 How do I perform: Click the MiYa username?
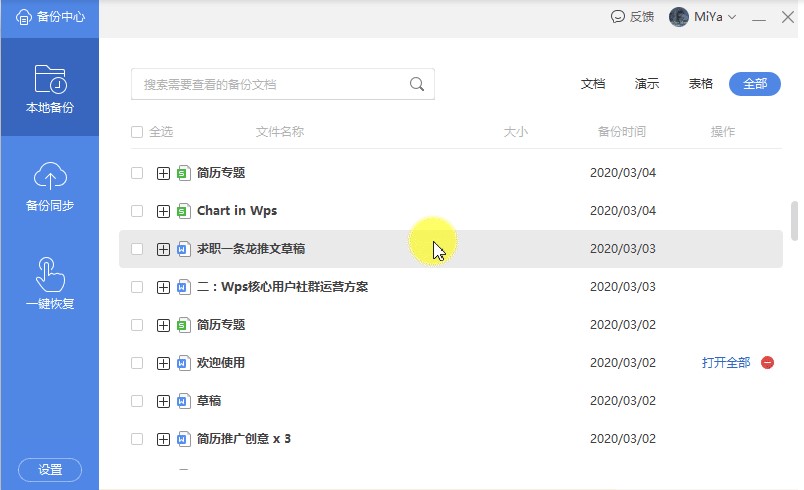(x=708, y=17)
